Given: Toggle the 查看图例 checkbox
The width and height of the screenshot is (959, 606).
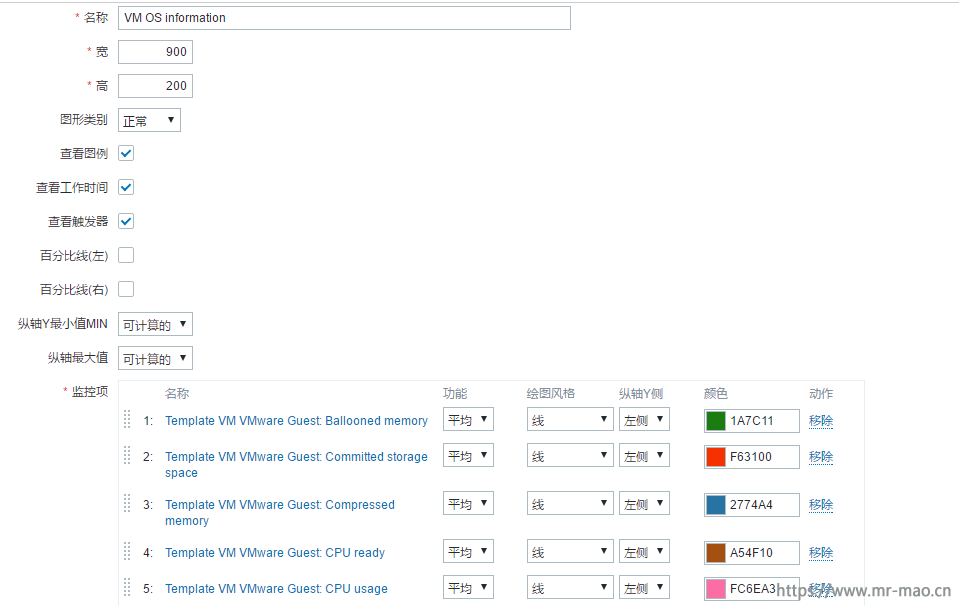Looking at the screenshot, I should pos(126,153).
